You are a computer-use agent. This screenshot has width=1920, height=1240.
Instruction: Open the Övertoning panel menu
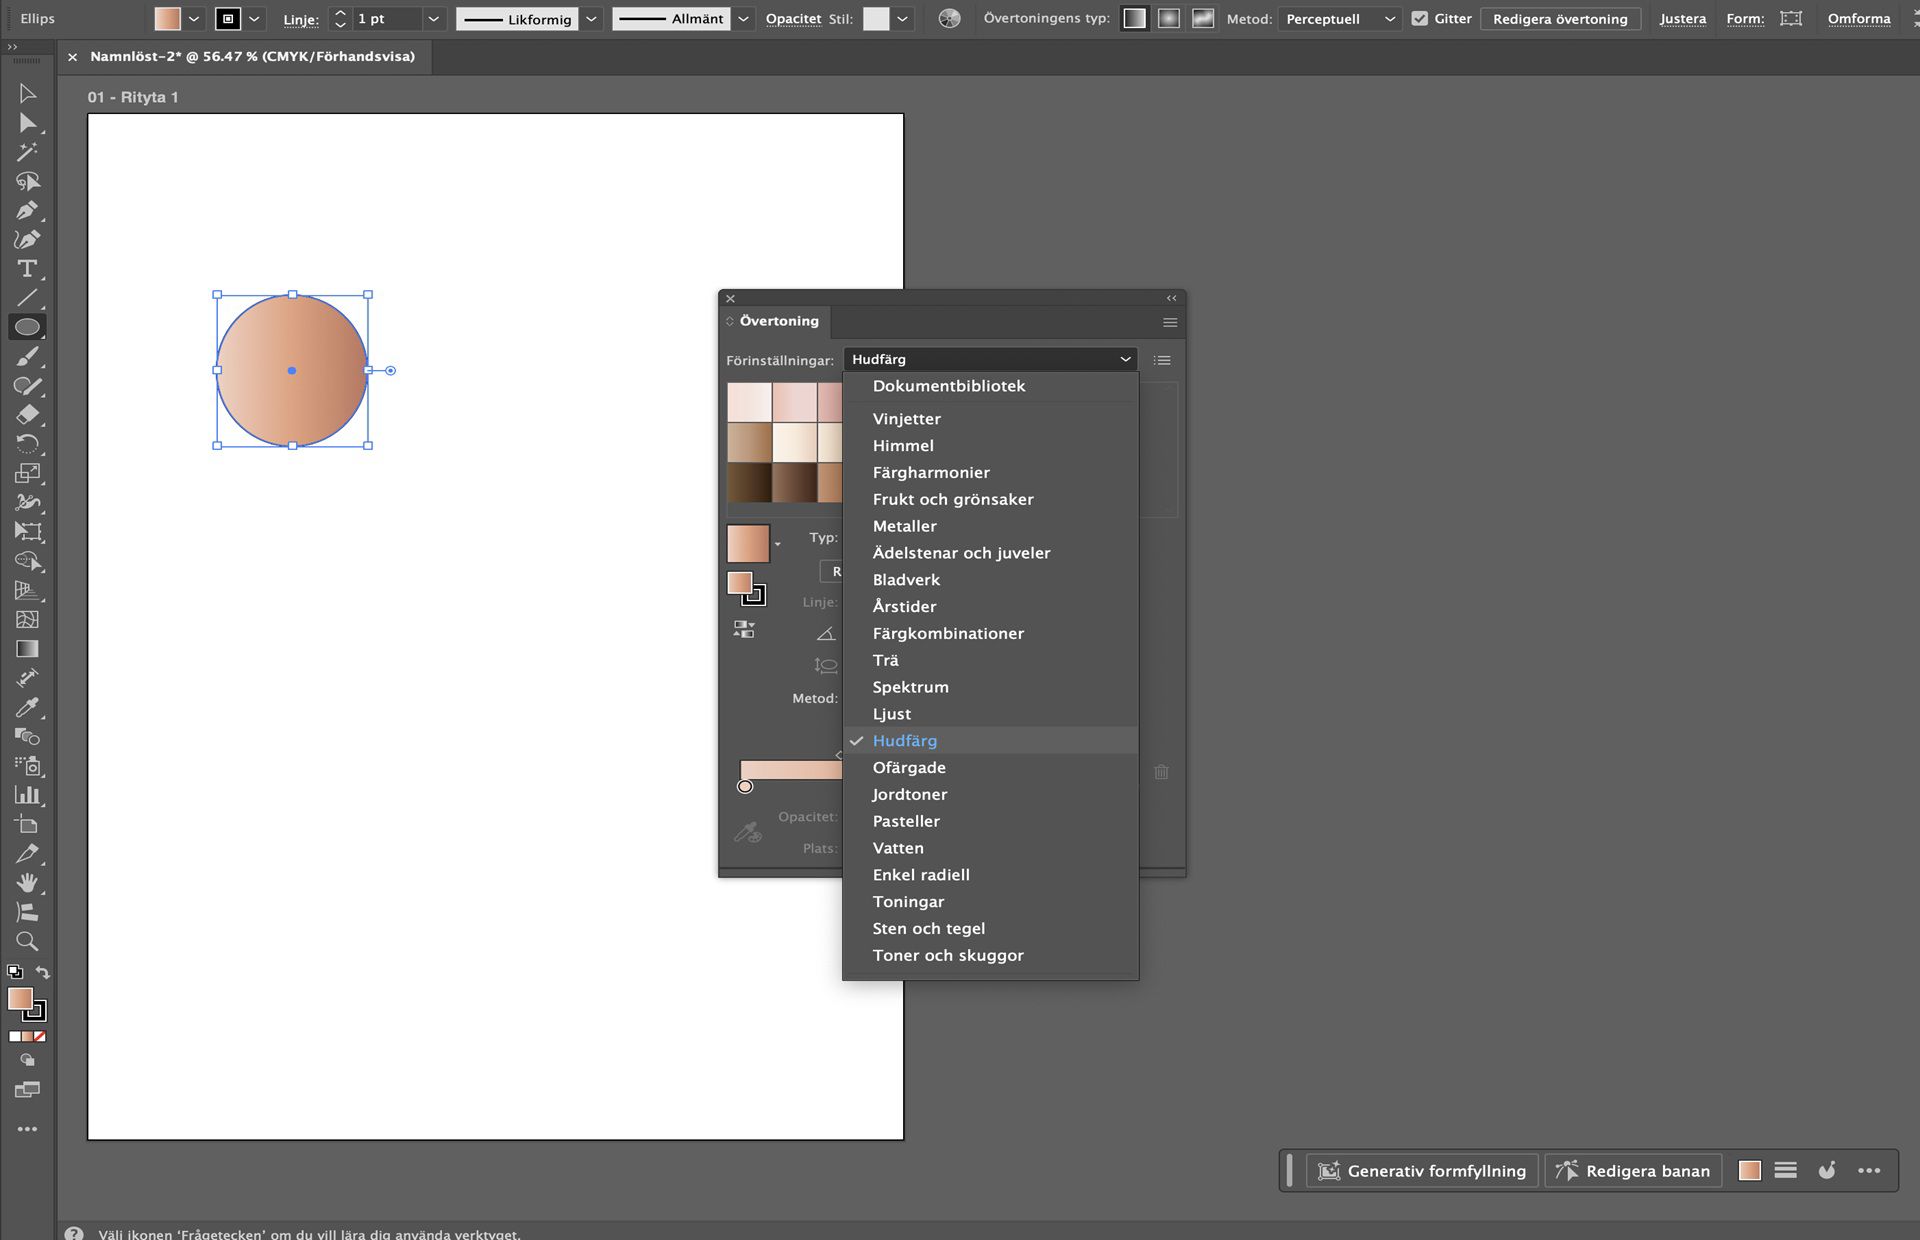1168,321
